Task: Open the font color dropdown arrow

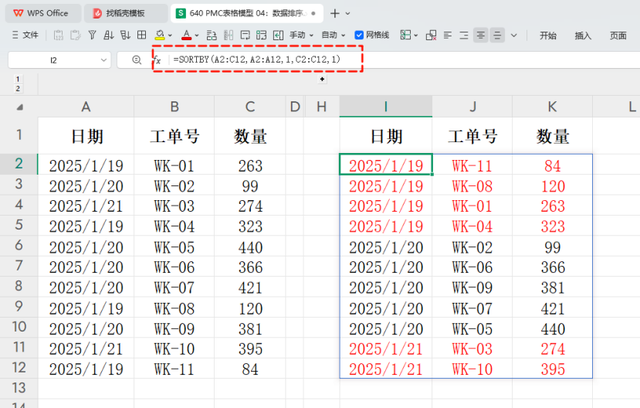Action: point(197,35)
